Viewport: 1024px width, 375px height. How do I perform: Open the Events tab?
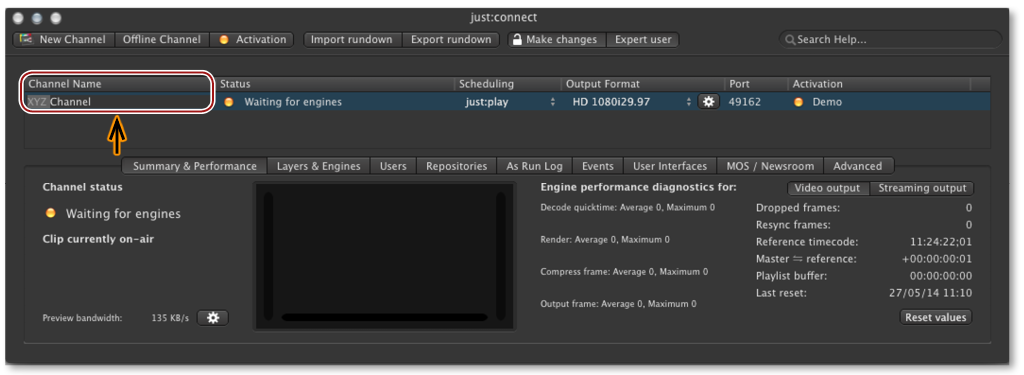598,166
